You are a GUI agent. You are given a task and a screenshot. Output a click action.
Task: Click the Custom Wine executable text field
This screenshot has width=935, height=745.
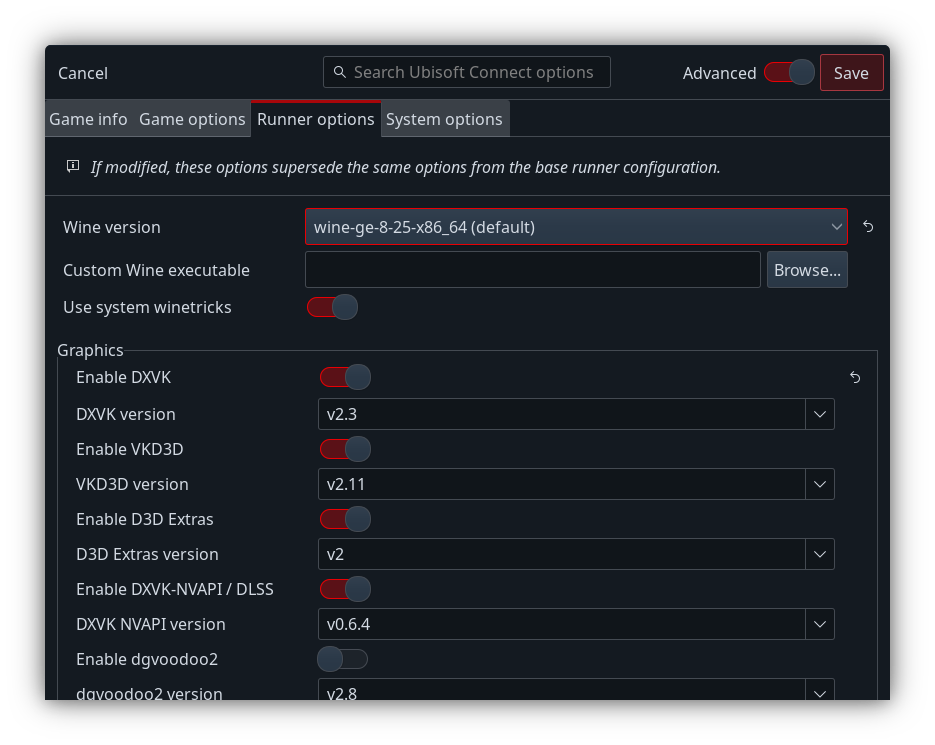(533, 270)
